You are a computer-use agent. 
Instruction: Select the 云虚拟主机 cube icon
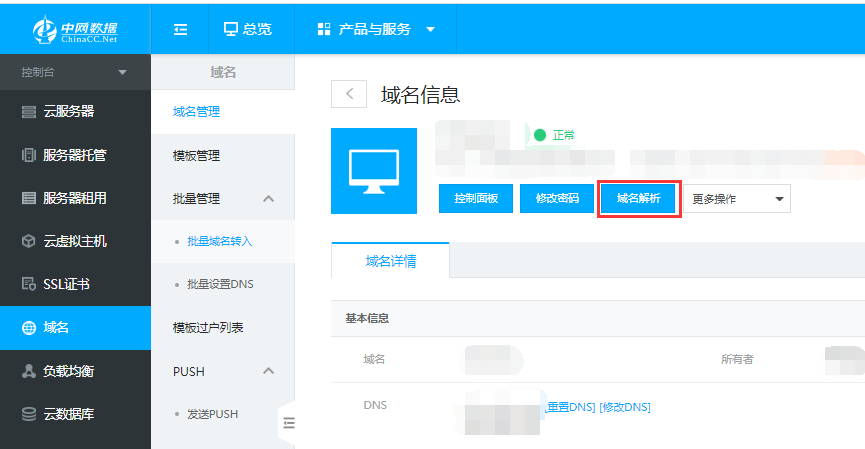tap(29, 241)
